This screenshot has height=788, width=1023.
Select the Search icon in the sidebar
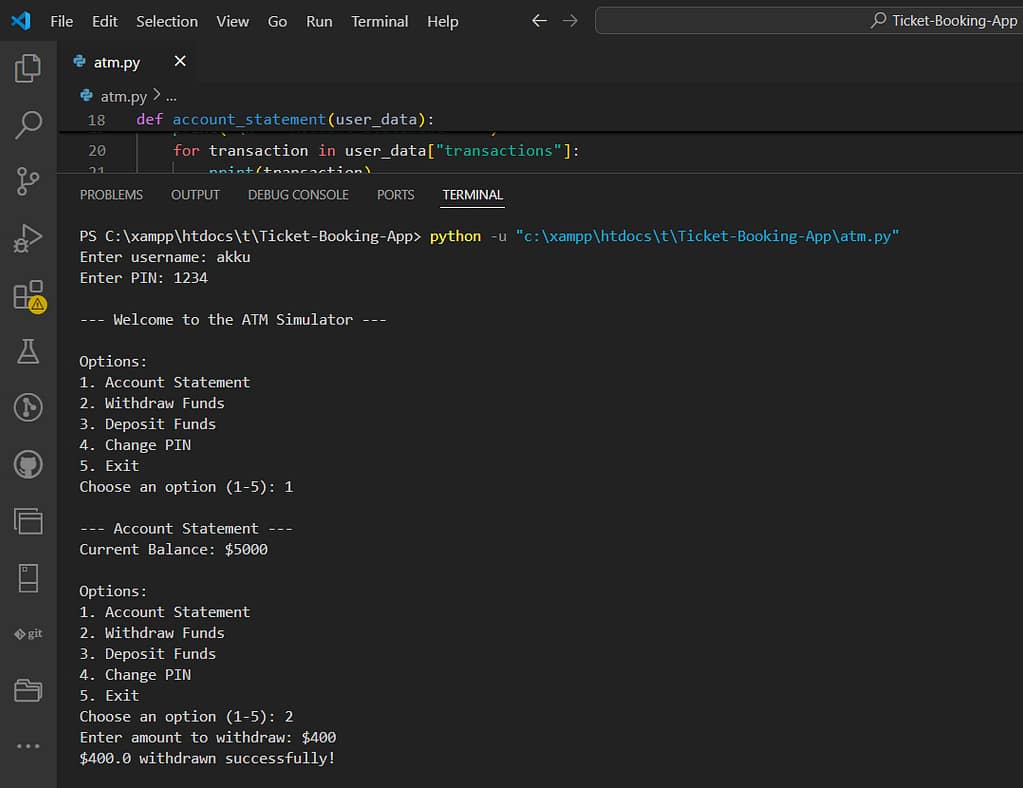27,124
